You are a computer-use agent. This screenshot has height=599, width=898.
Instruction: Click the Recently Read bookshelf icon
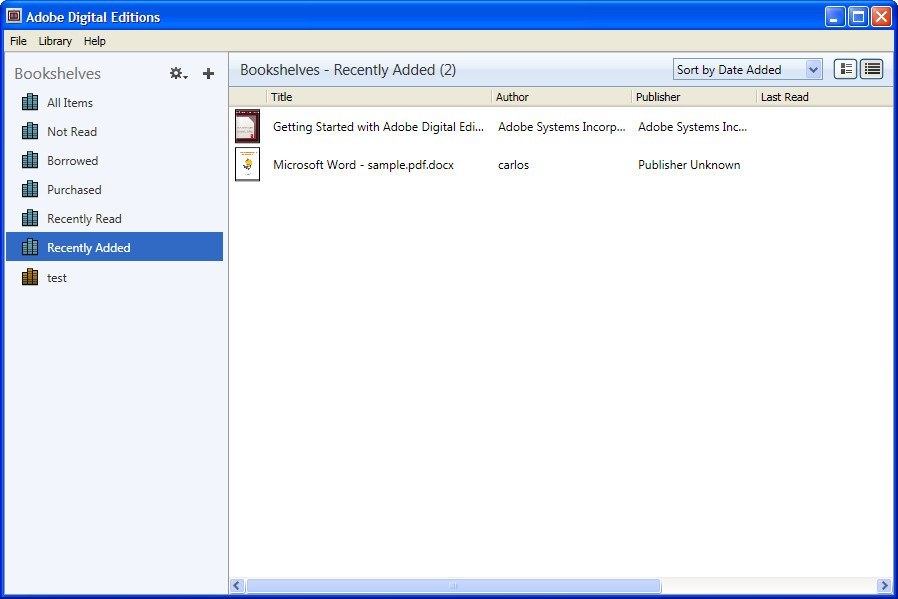(30, 219)
